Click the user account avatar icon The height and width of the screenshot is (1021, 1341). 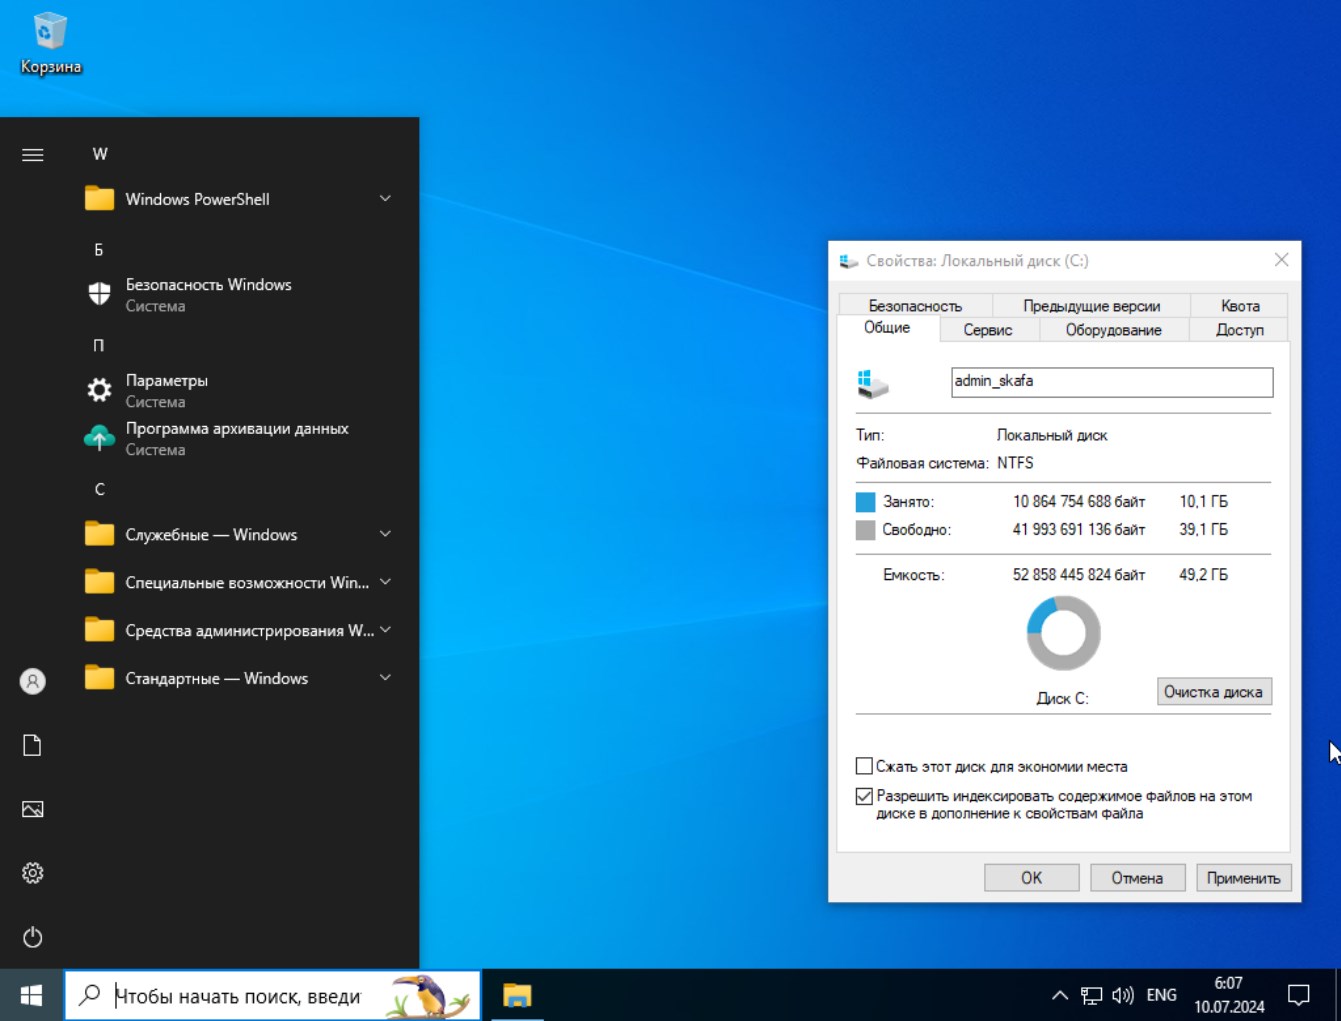32,681
